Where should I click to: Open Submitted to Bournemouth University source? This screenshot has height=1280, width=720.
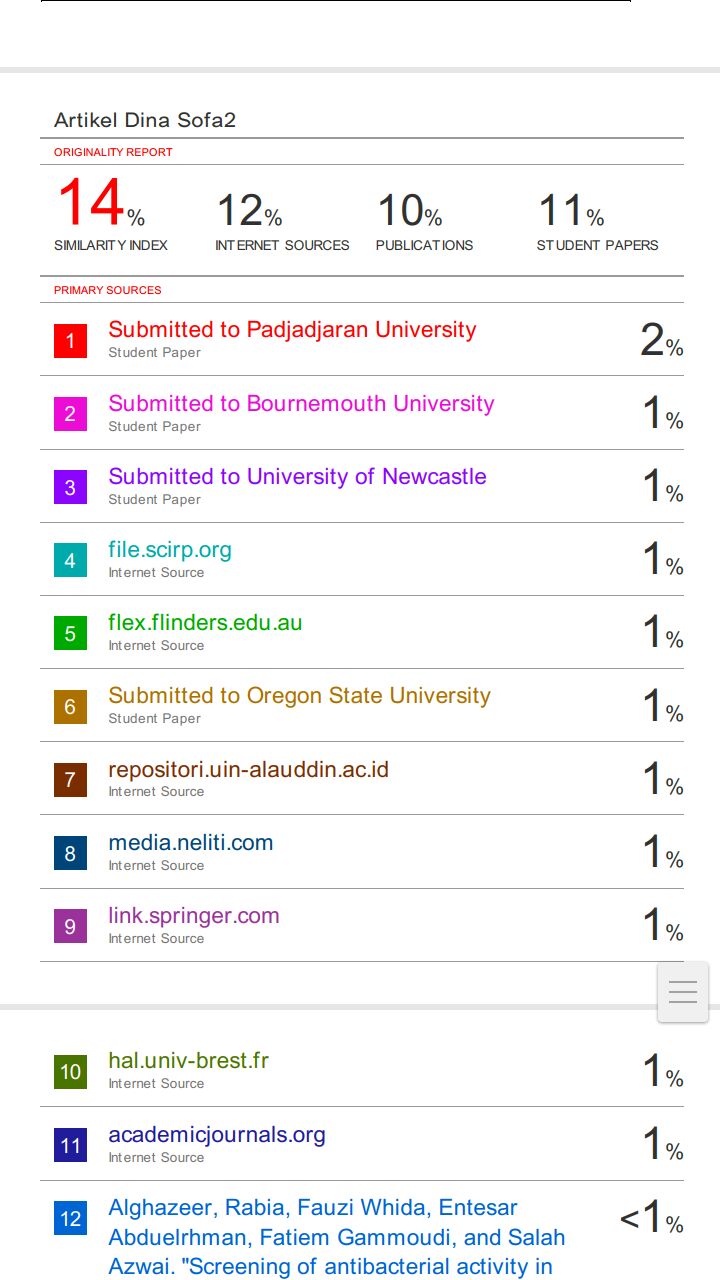(x=301, y=403)
